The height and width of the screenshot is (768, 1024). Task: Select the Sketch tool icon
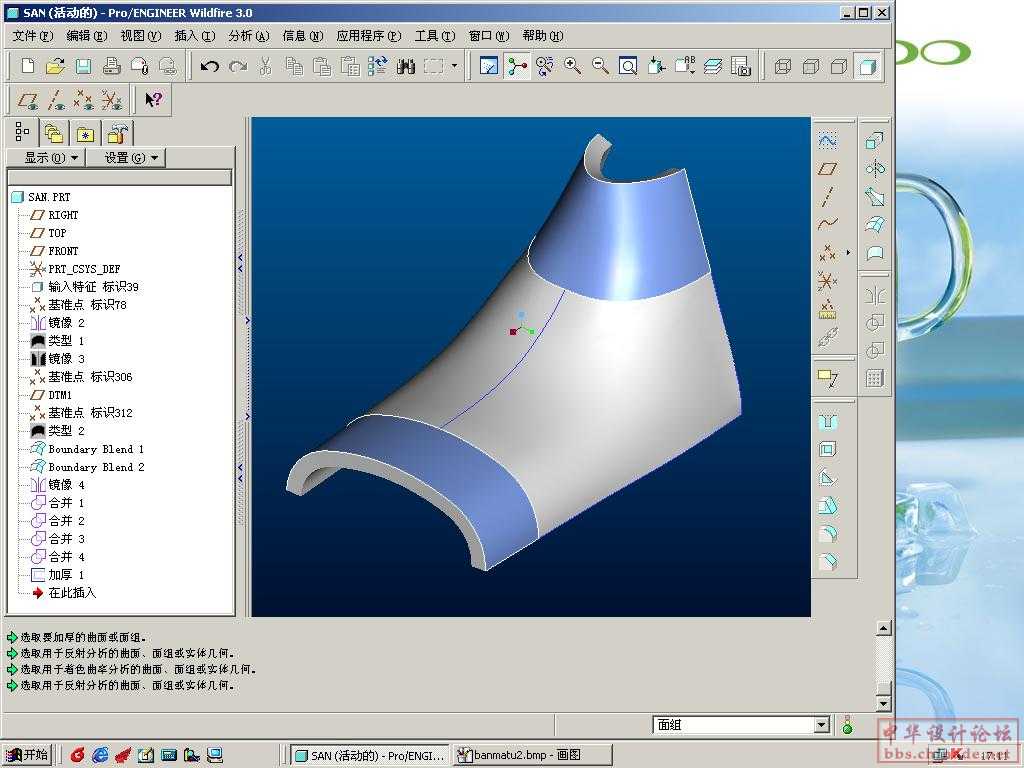click(827, 140)
